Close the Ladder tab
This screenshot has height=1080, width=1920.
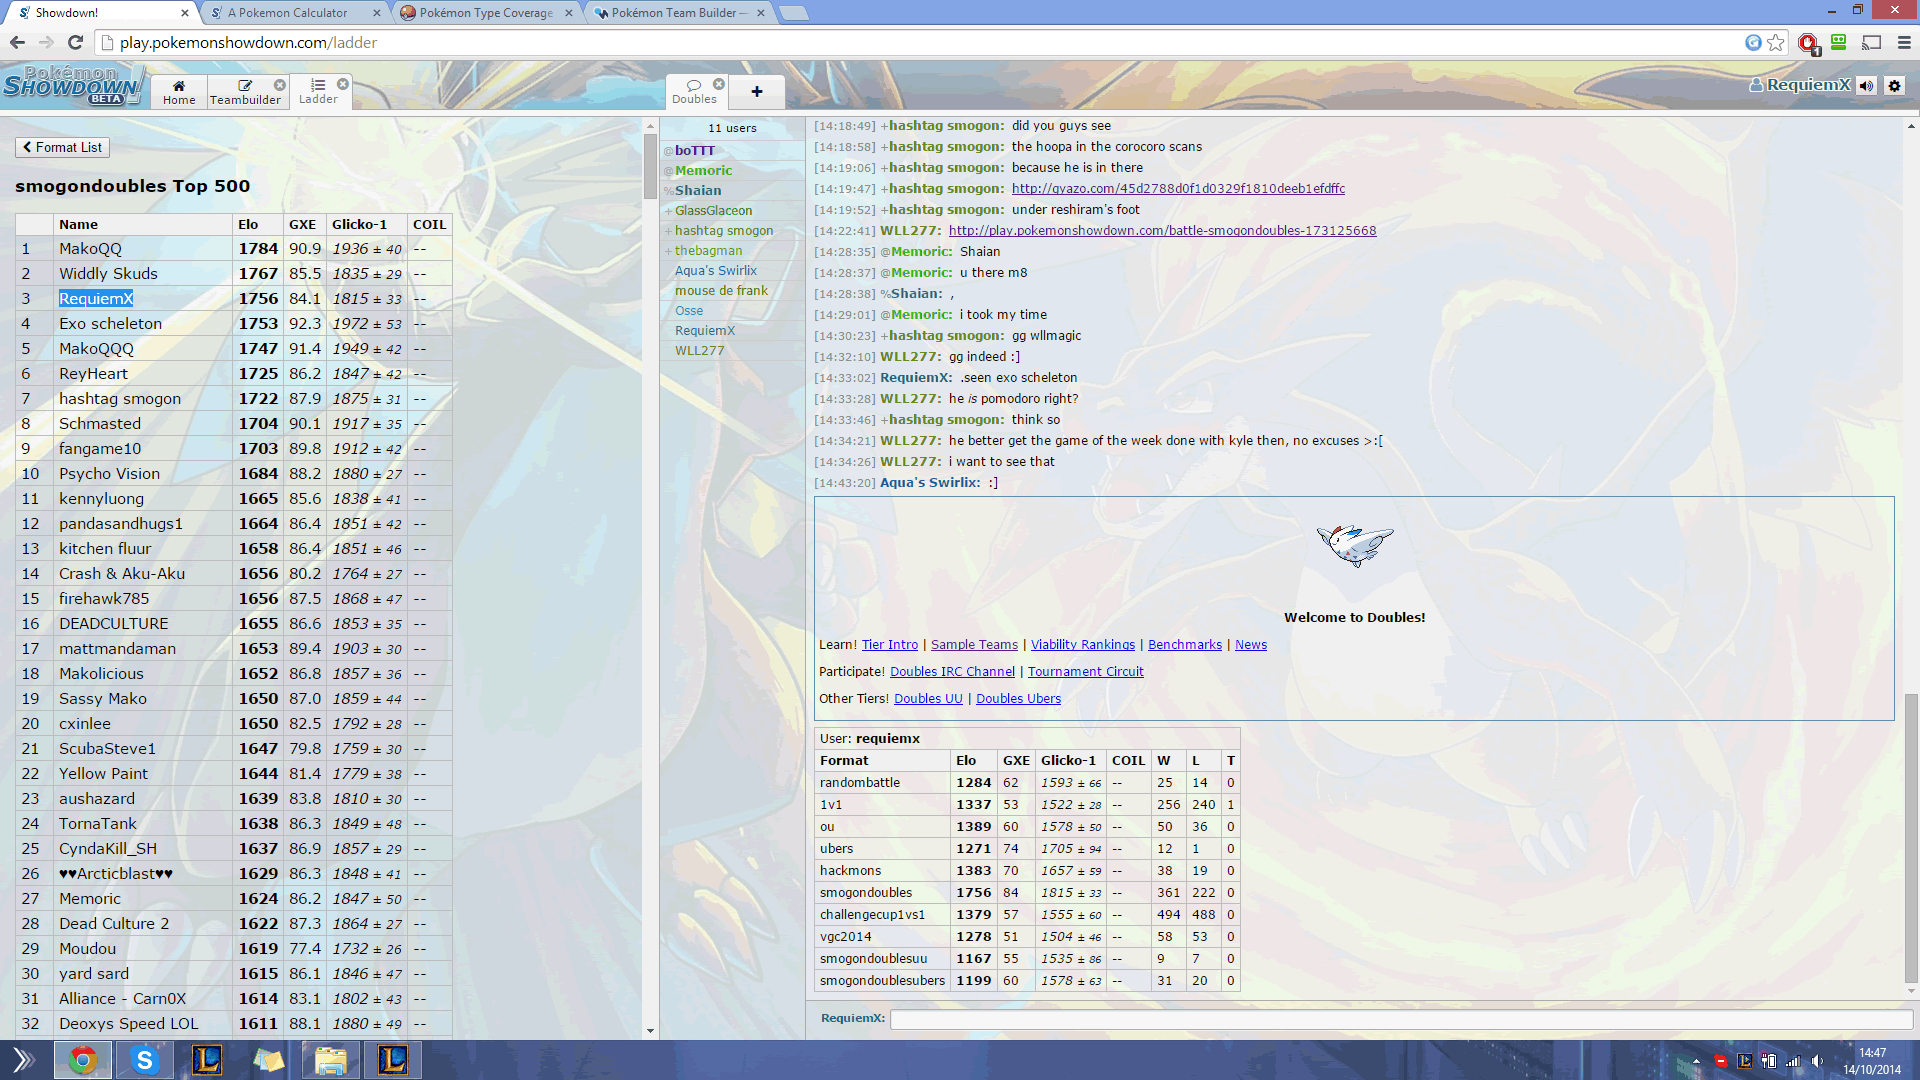(343, 84)
